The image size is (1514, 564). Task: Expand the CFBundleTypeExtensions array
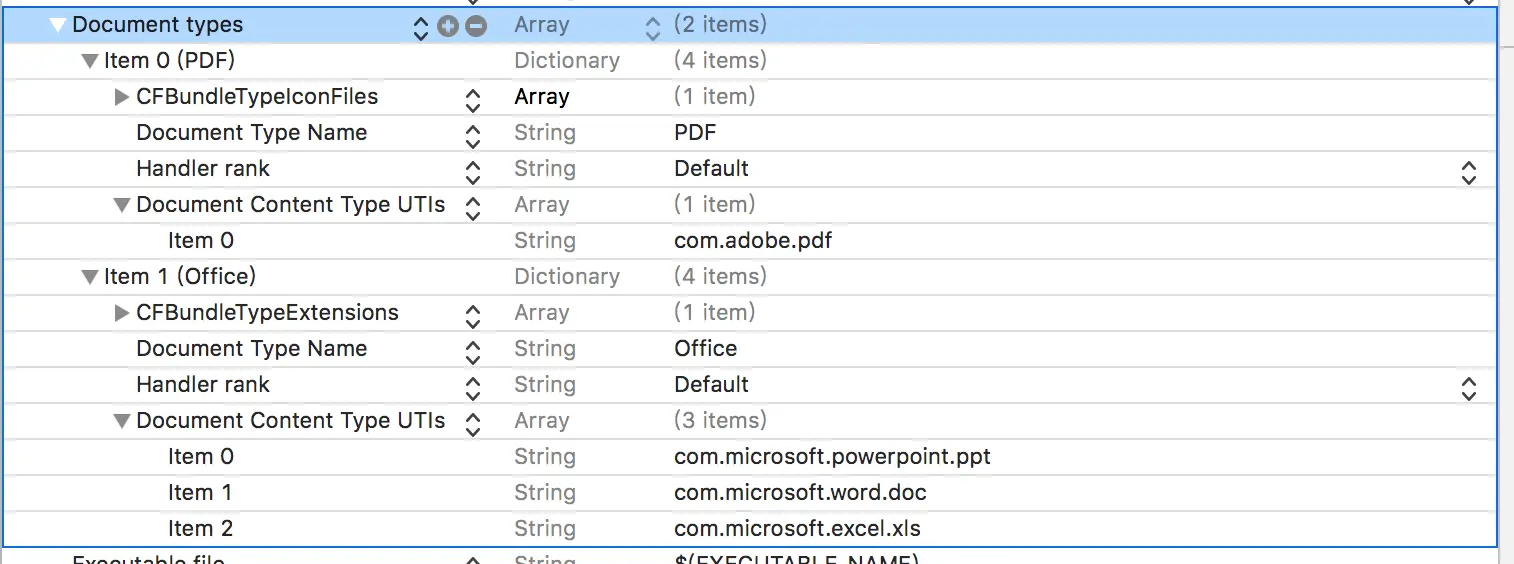pos(122,313)
